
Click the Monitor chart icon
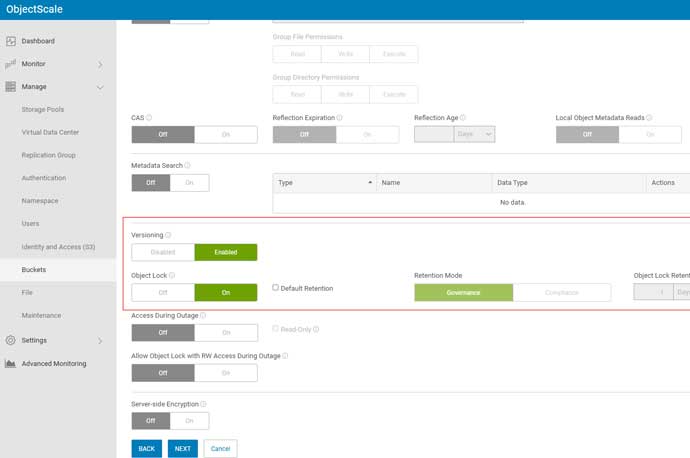tap(11, 64)
